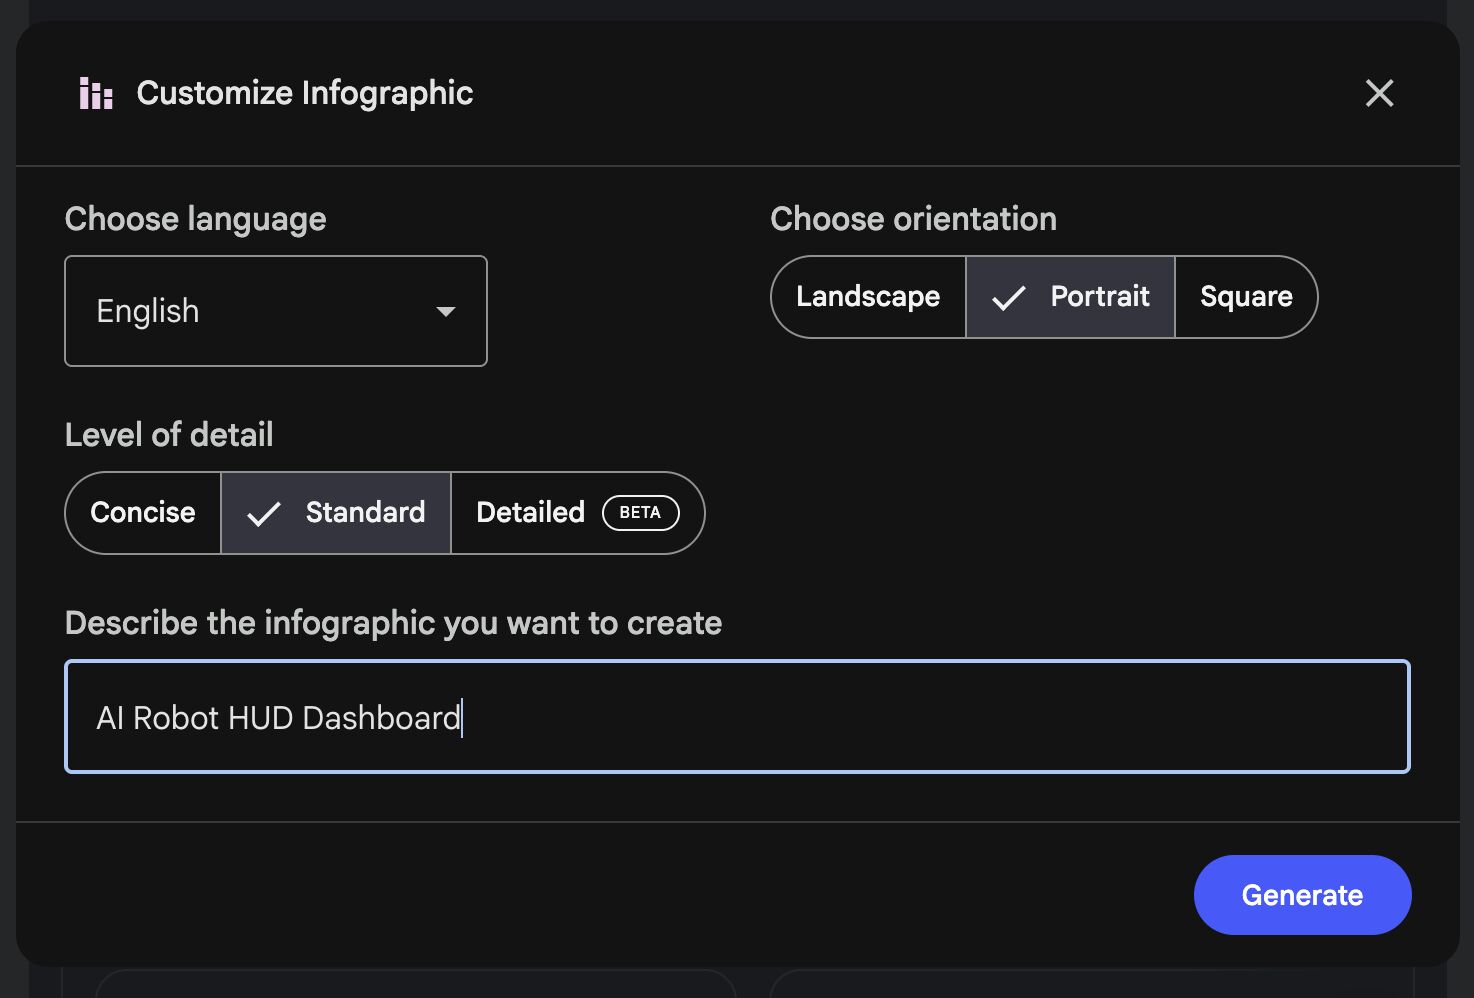Image resolution: width=1474 pixels, height=998 pixels.
Task: Click the Choose language label
Action: coord(196,219)
